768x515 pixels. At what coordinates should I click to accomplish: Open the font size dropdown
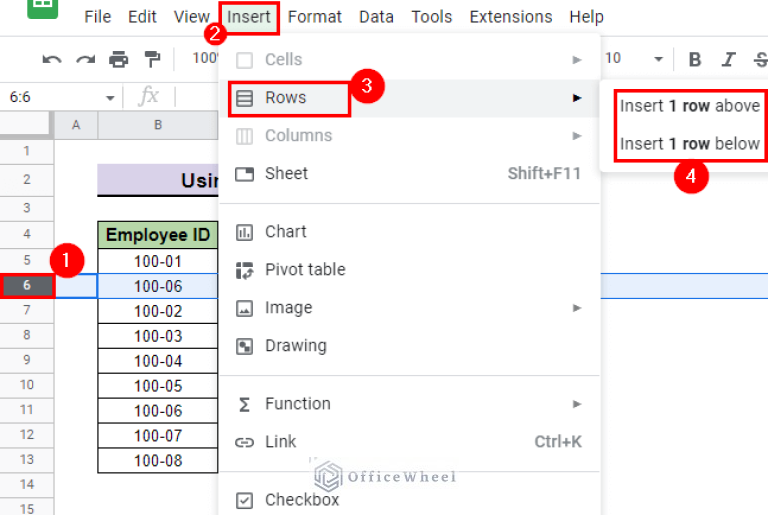tap(657, 60)
